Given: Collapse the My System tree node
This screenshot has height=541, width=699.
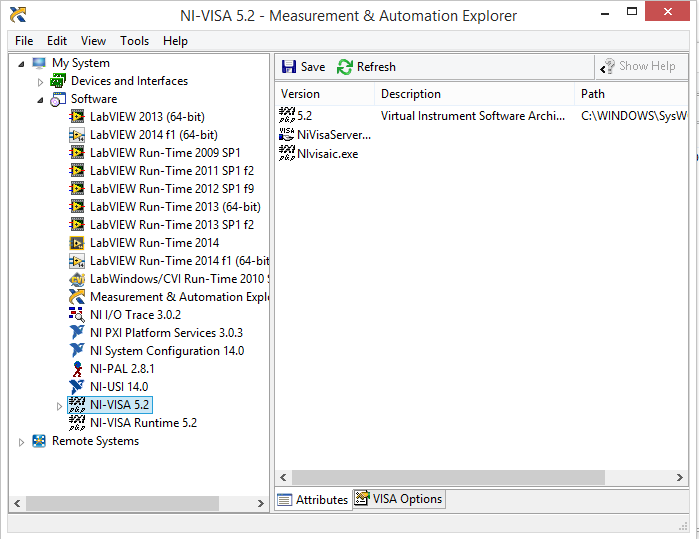Looking at the screenshot, I should 21,64.
